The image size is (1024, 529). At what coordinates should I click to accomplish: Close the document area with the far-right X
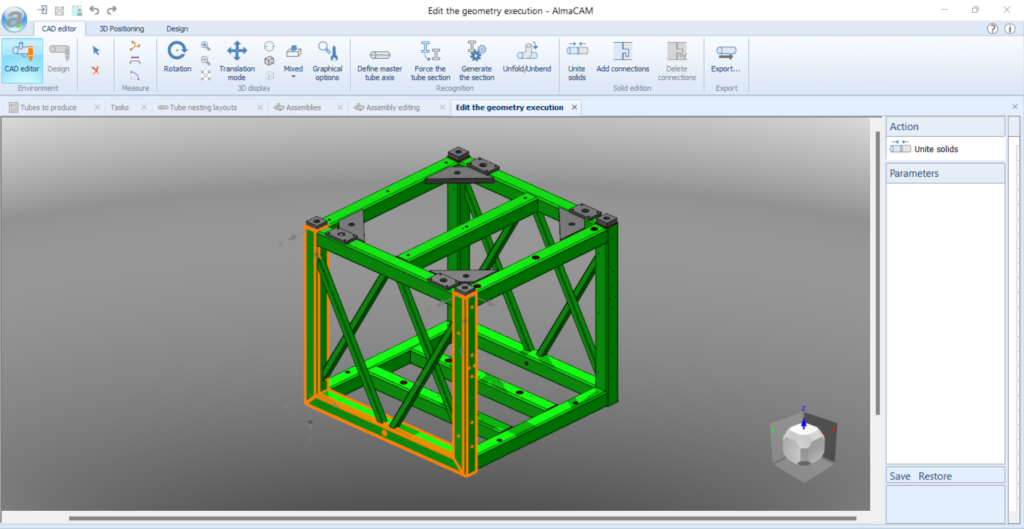1015,106
